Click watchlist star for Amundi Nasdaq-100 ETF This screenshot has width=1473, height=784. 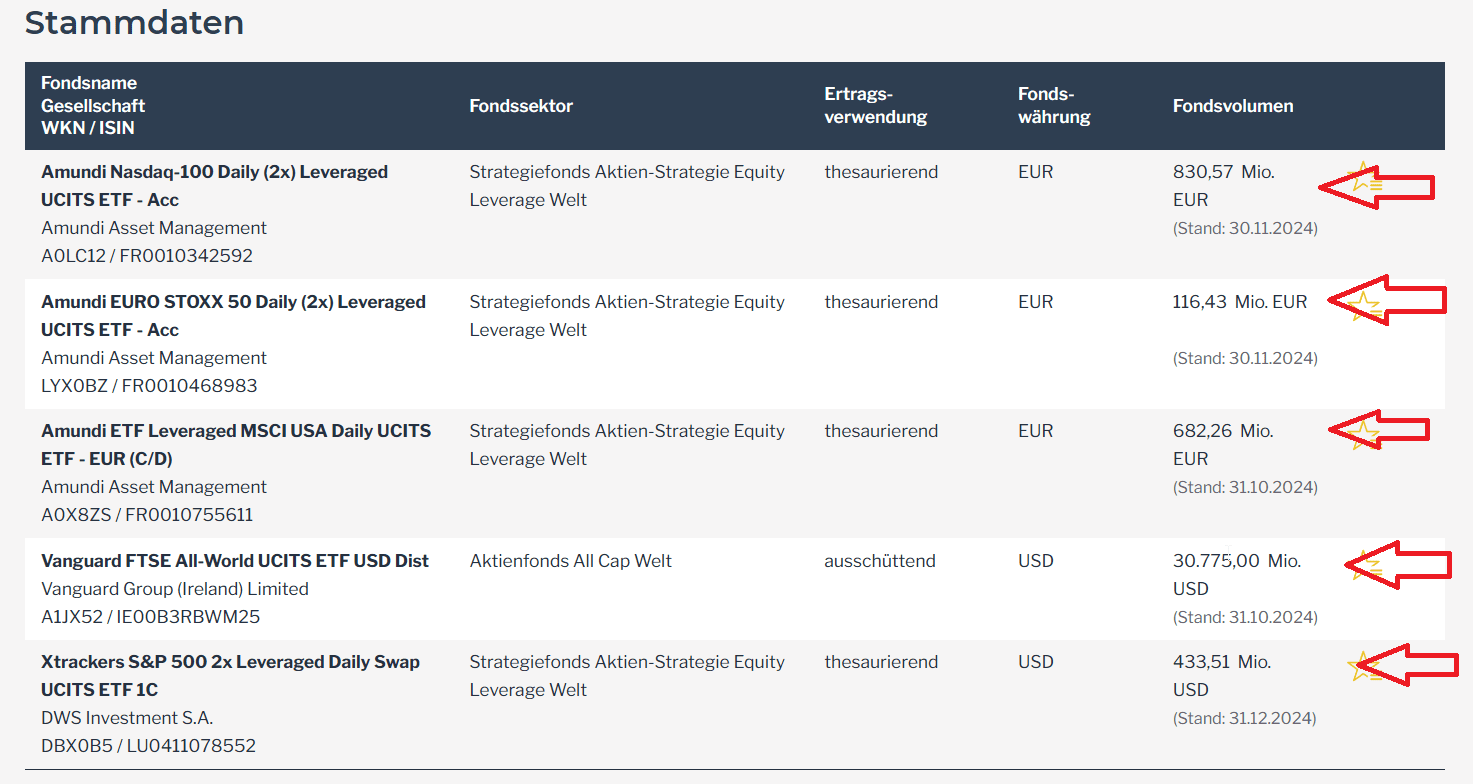pos(1364,180)
